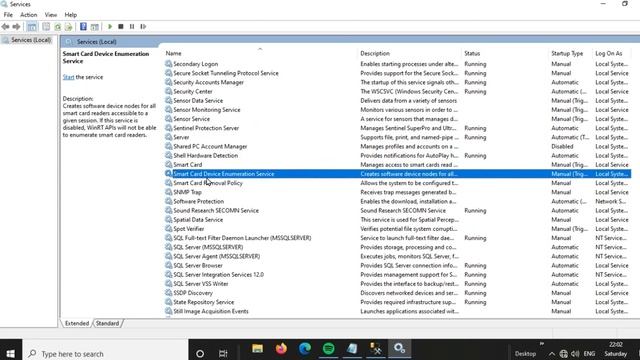Open the Action menu
The height and width of the screenshot is (360, 640).
29,15
